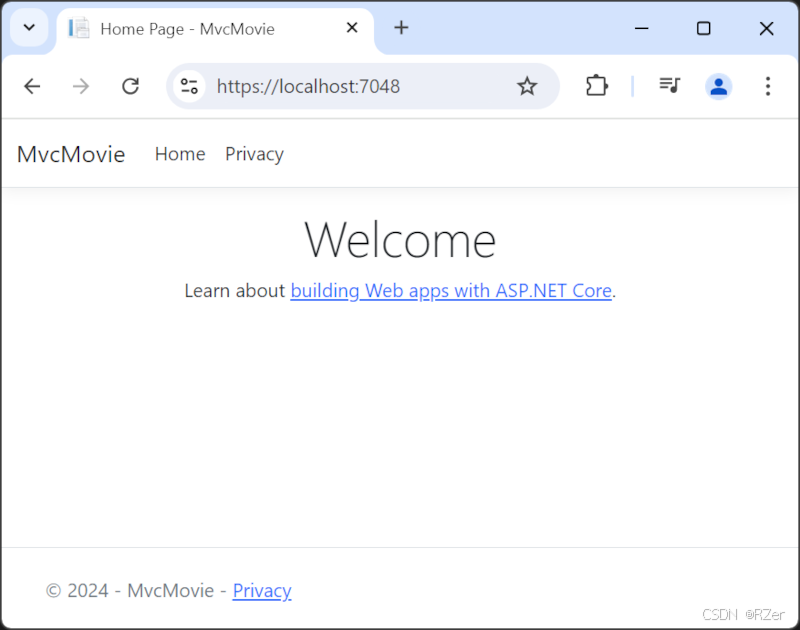
Task: Minimize the browser window
Action: pos(641,29)
